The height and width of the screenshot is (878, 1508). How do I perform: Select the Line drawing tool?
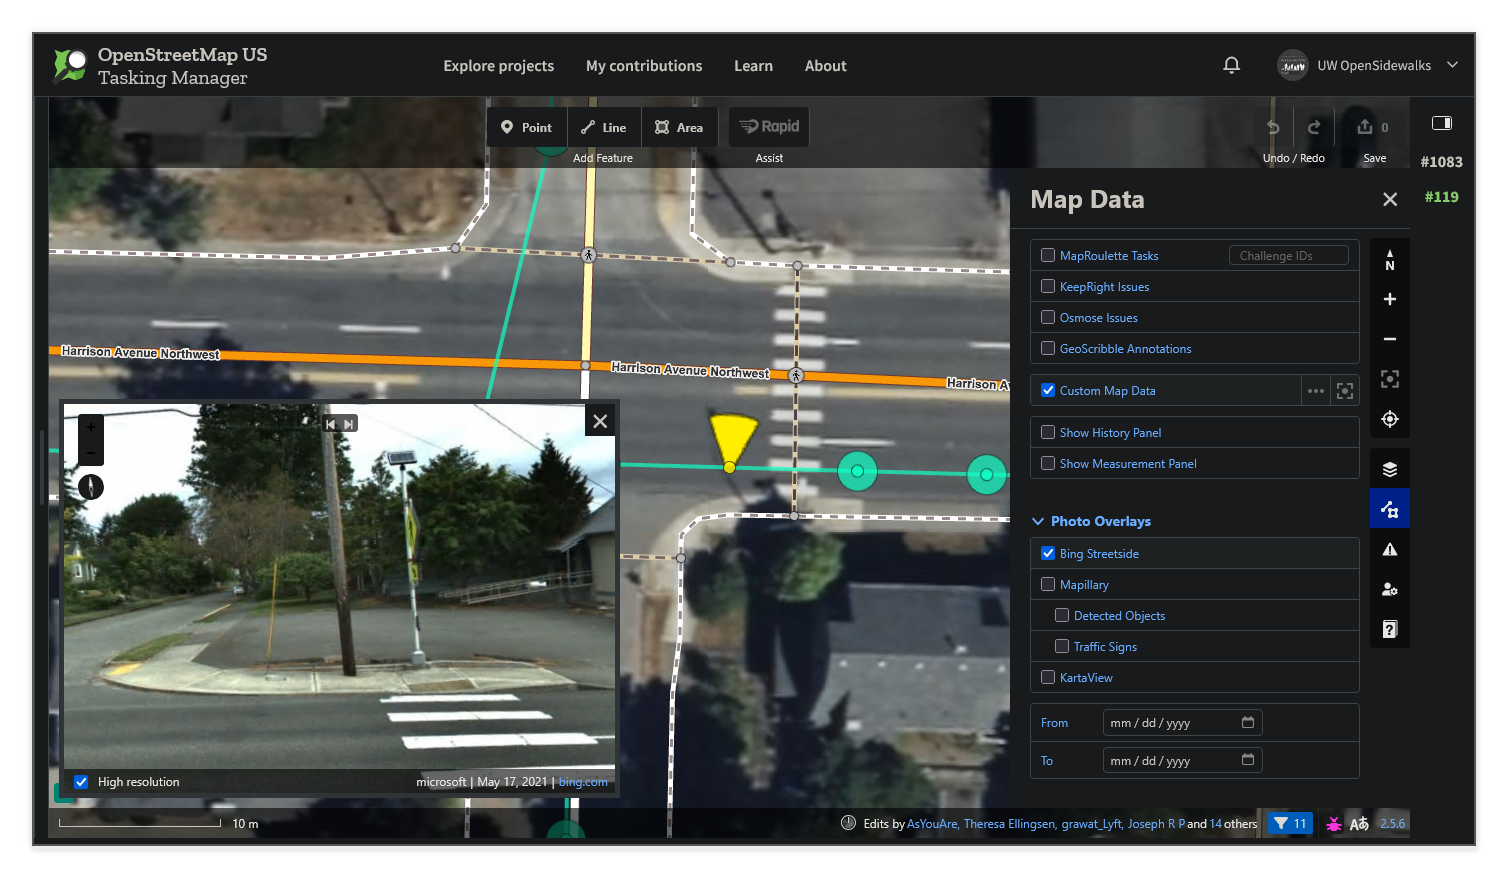tap(603, 127)
